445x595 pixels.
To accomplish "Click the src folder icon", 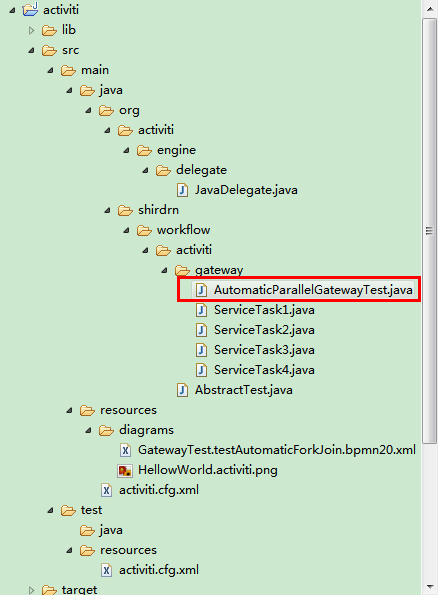I will pos(49,50).
